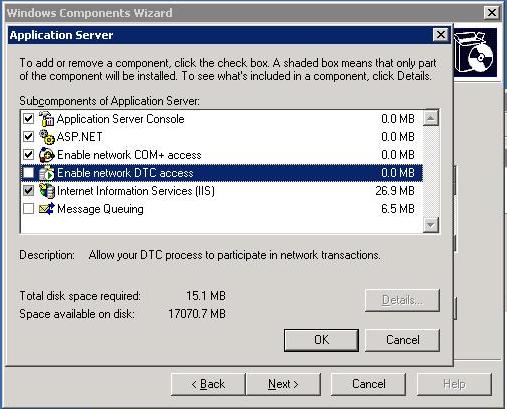Image resolution: width=507 pixels, height=409 pixels.
Task: Click the Message Queuing envelope icon
Action: pyautogui.click(x=46, y=209)
